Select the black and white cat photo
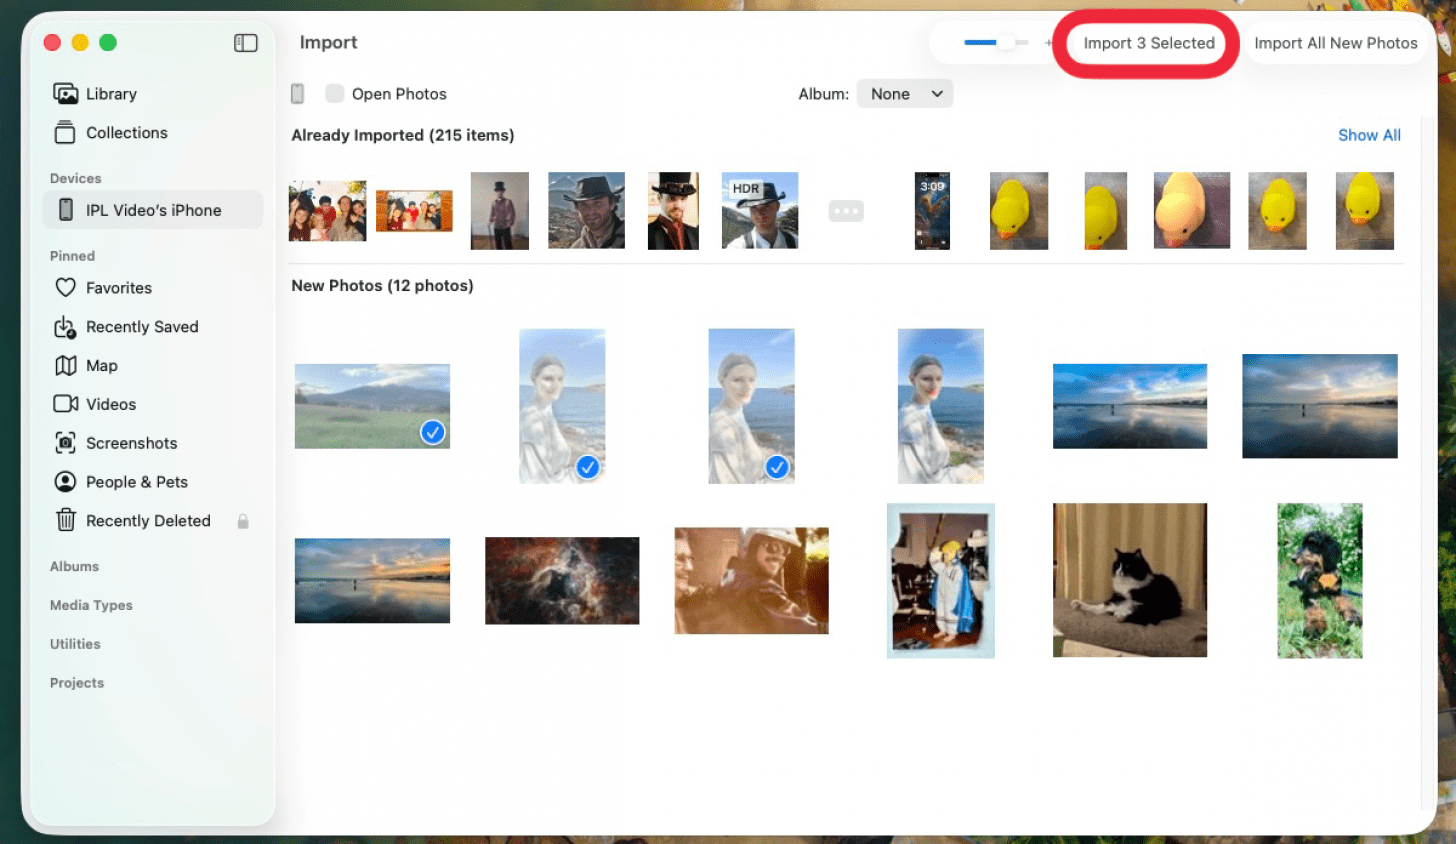This screenshot has height=844, width=1456. point(1129,580)
